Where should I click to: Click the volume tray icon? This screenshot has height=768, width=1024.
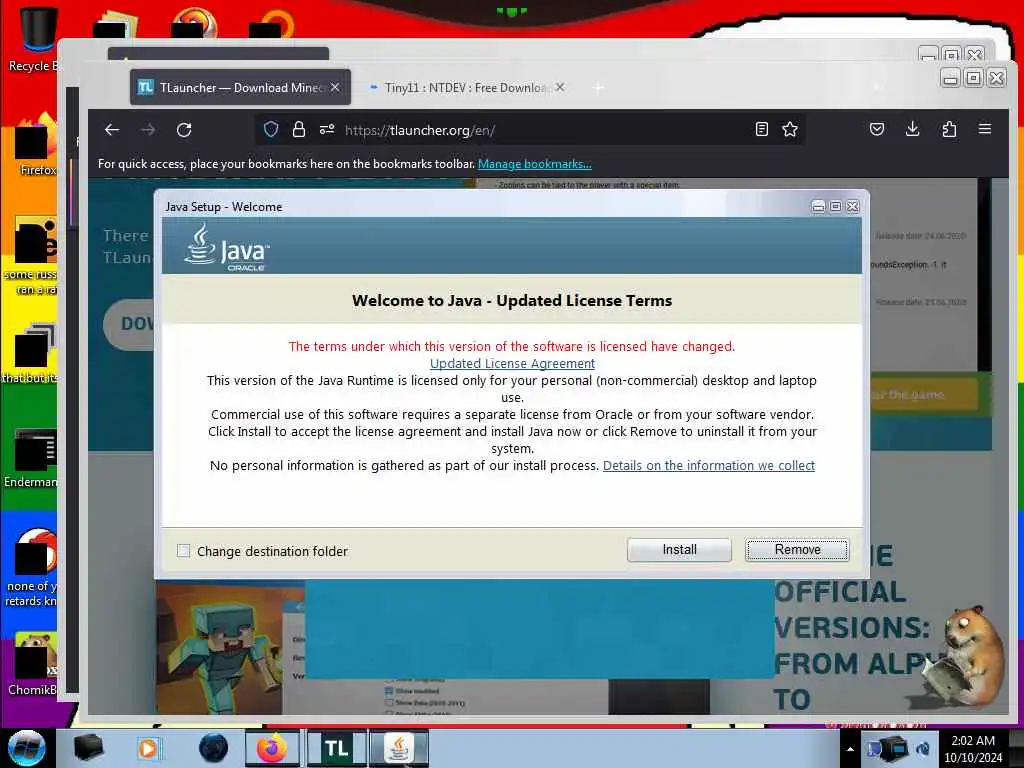[x=923, y=749]
